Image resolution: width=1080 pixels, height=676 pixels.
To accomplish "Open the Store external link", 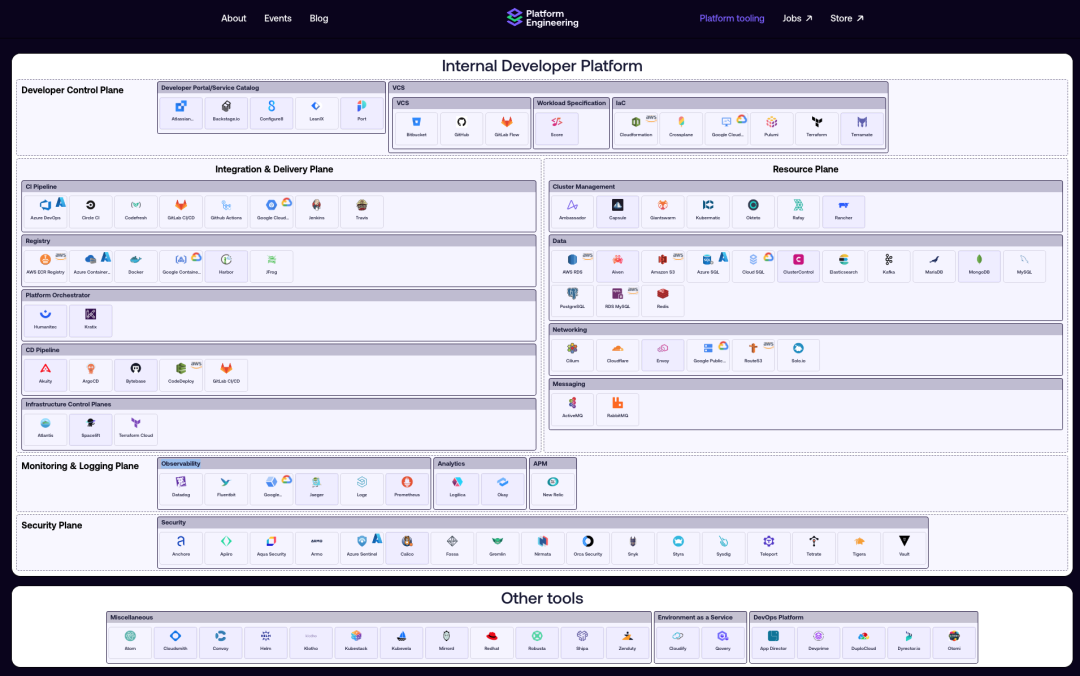I will click(847, 19).
